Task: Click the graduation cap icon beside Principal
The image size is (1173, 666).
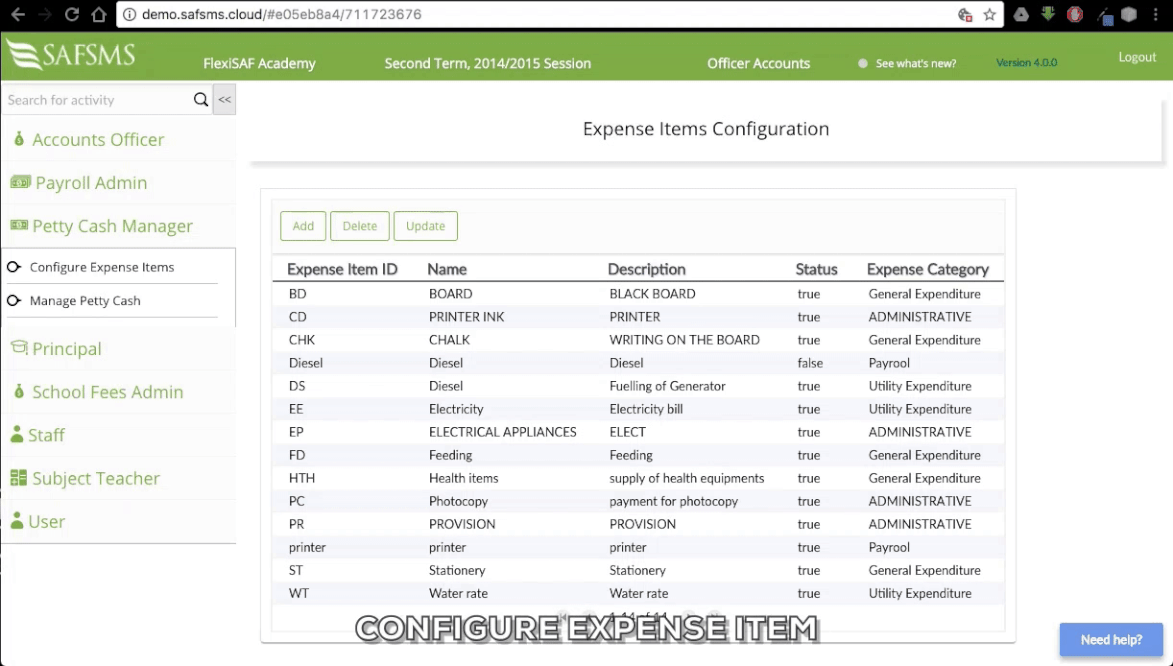Action: [19, 347]
